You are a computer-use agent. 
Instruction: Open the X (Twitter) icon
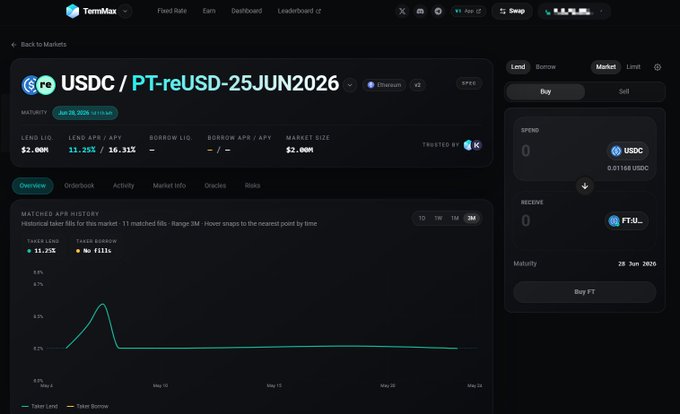pos(402,11)
